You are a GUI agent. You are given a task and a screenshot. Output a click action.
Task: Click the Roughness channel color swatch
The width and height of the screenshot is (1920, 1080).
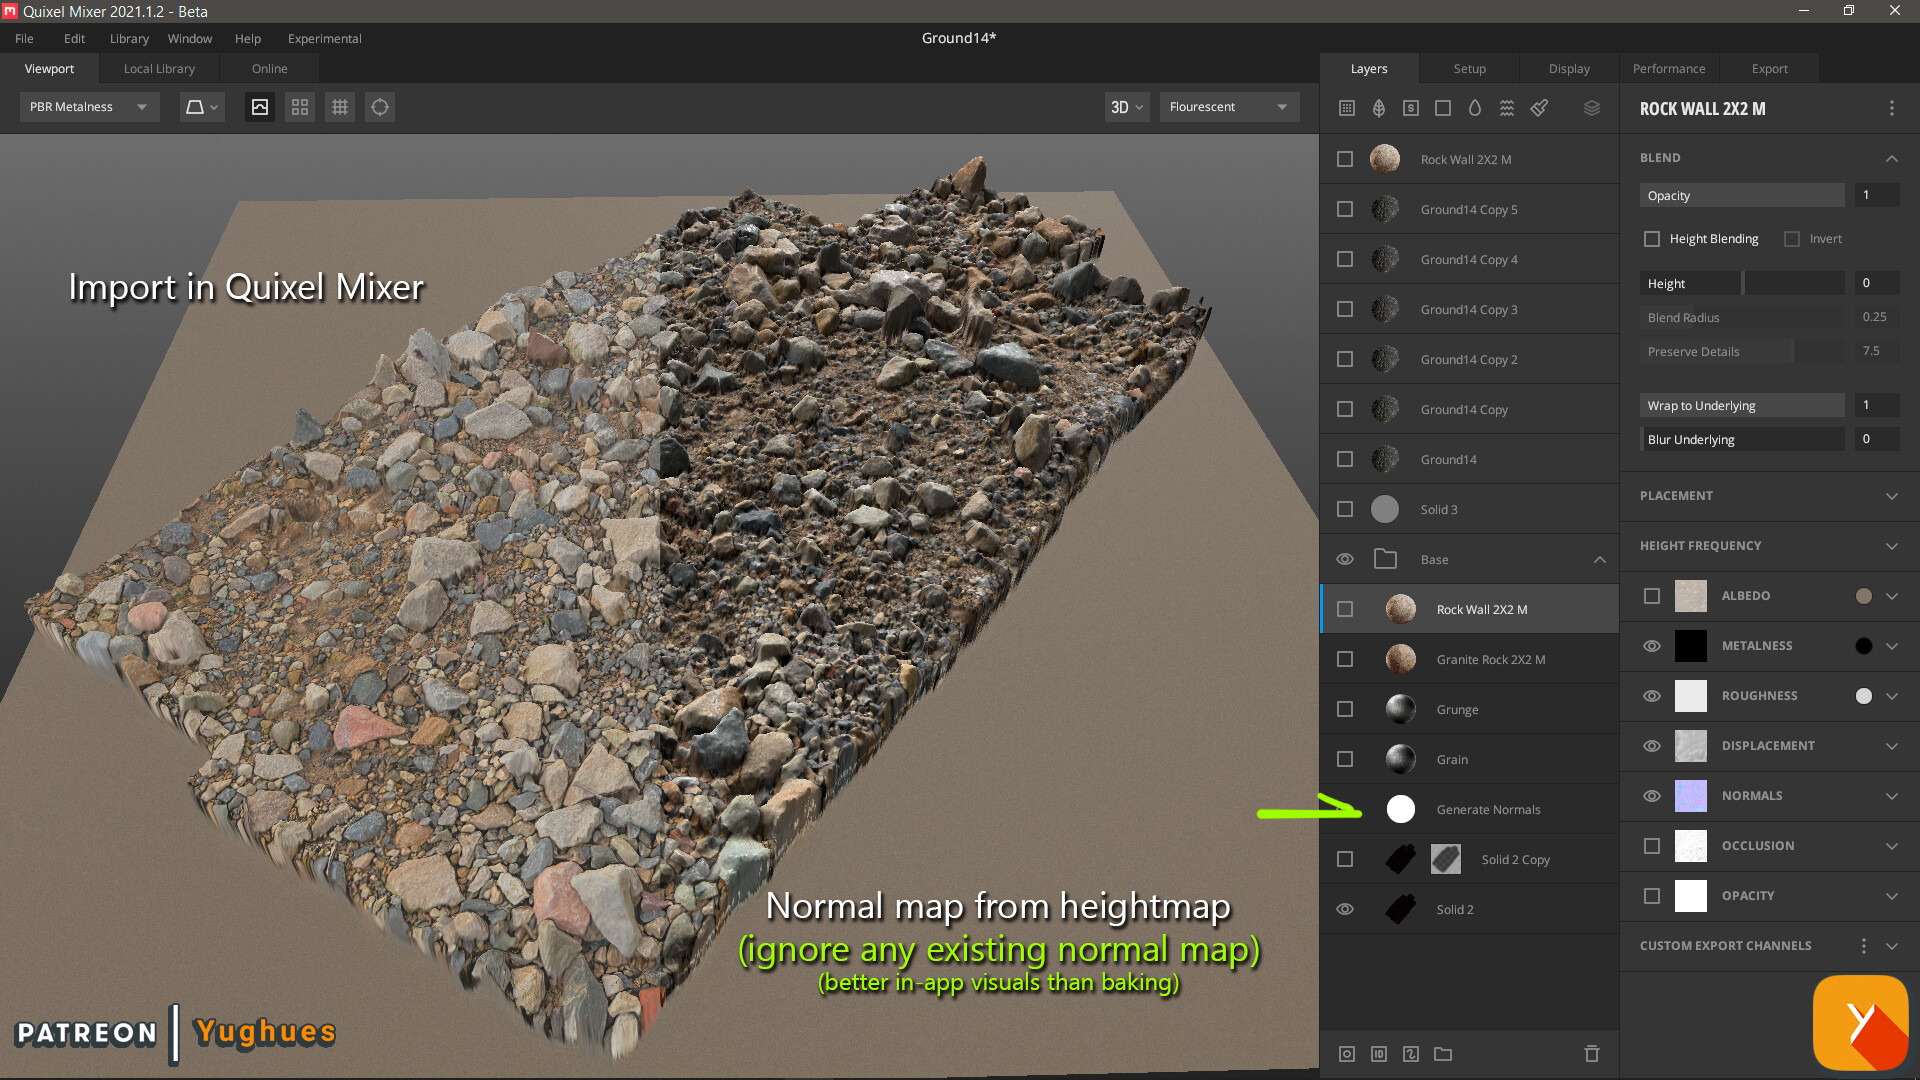[1863, 695]
